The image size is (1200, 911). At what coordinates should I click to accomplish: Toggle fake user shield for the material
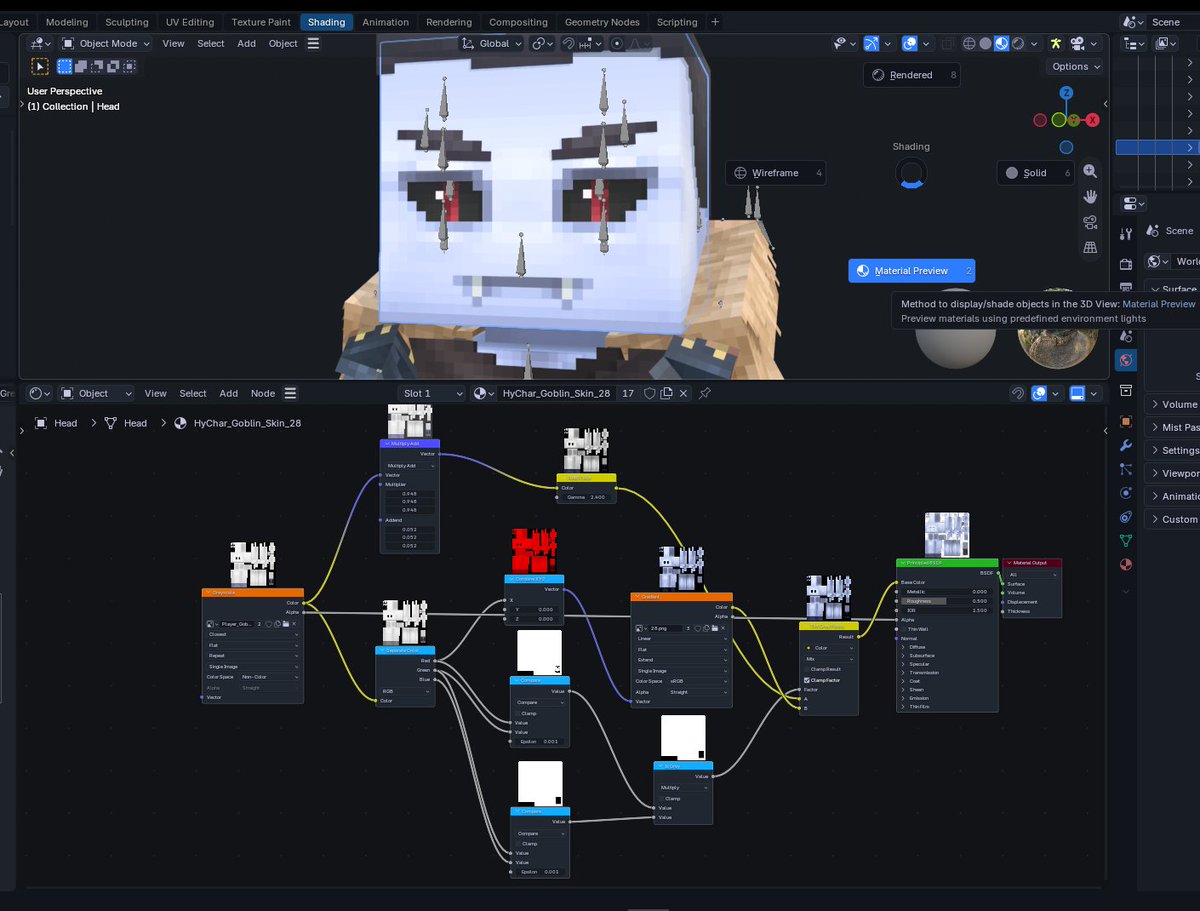tap(649, 394)
